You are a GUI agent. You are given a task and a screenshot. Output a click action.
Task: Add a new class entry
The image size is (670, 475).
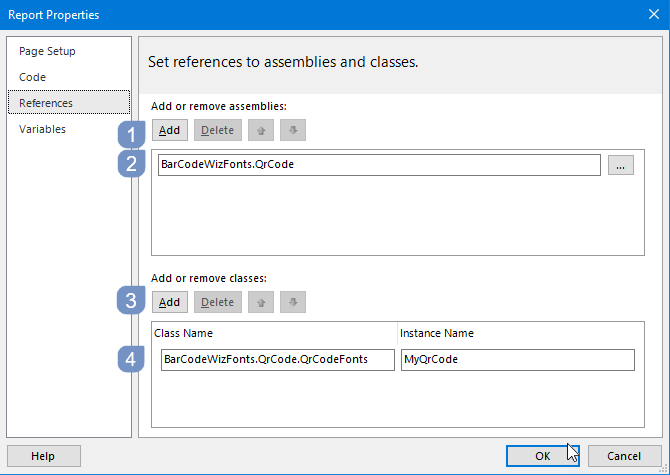point(170,302)
